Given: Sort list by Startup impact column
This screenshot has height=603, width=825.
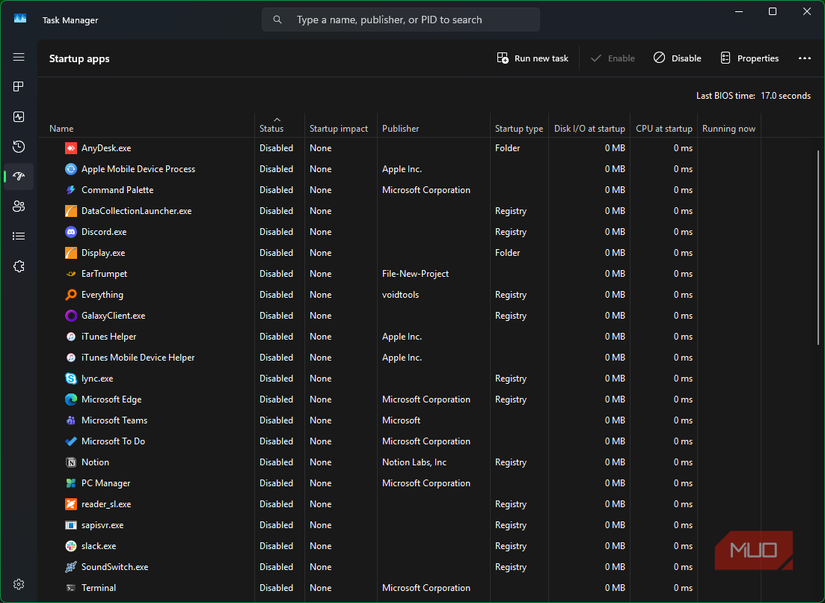Looking at the screenshot, I should (x=338, y=128).
